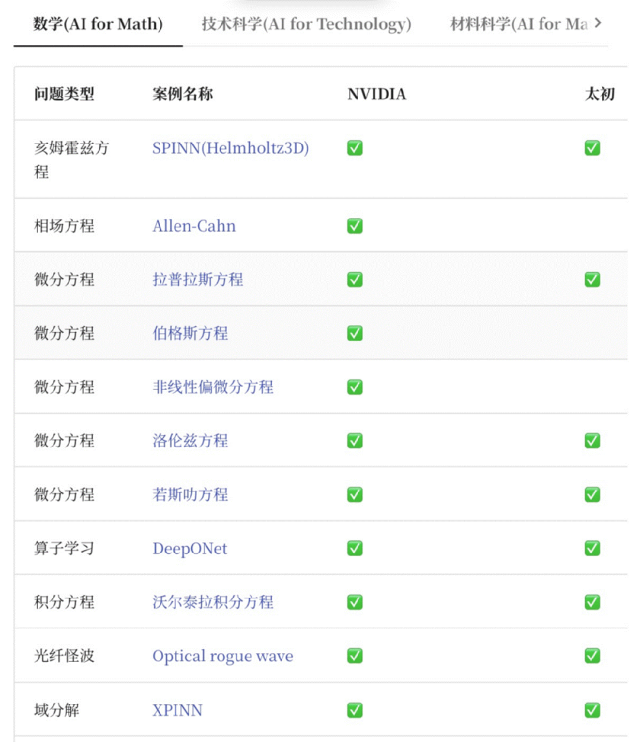The height and width of the screenshot is (742, 640).
Task: Open the 非线性偏微分方程 link
Action: click(x=212, y=387)
